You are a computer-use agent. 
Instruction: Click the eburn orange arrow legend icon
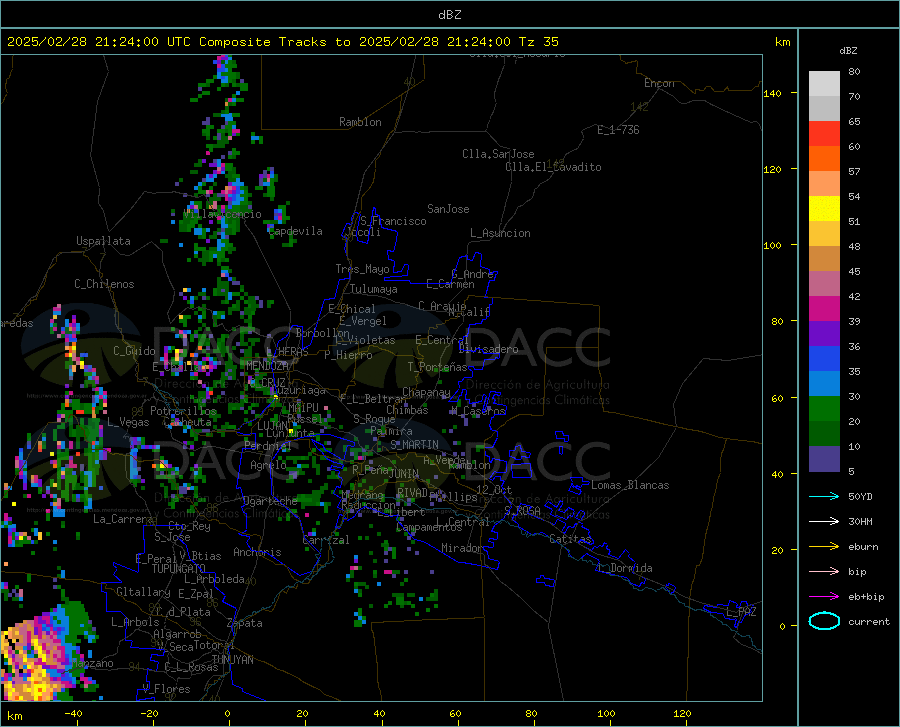click(824, 546)
